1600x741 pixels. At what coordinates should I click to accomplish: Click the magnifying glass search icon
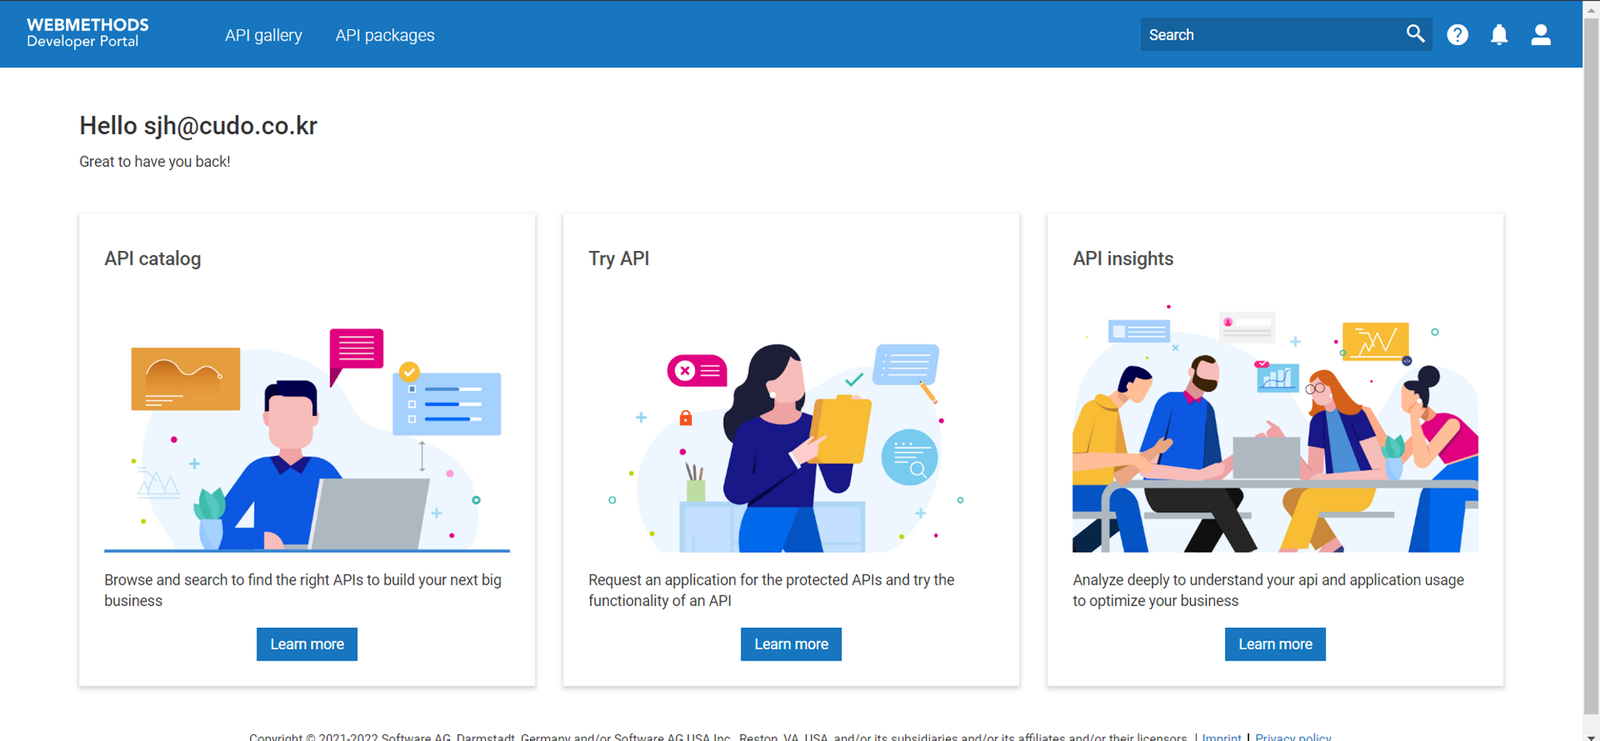tap(1415, 34)
